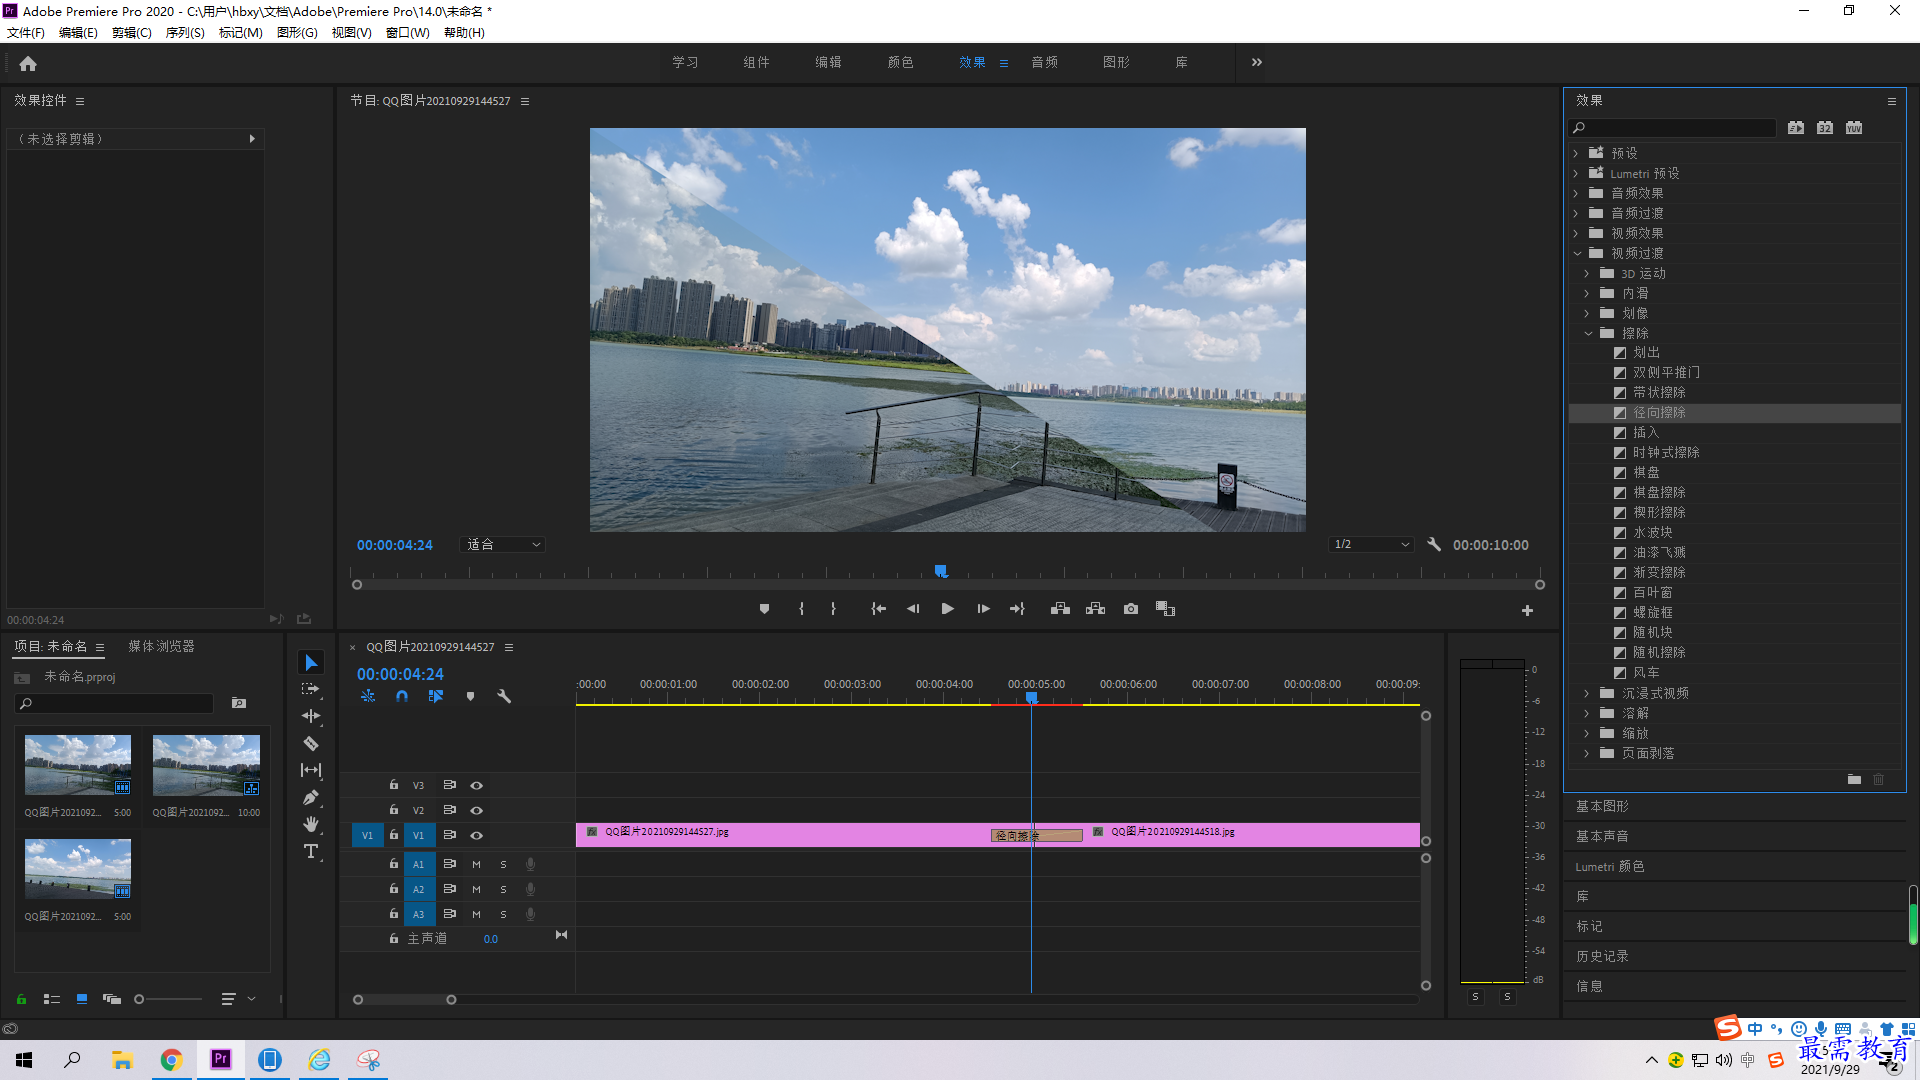Click program monitor playhead marker

(940, 571)
